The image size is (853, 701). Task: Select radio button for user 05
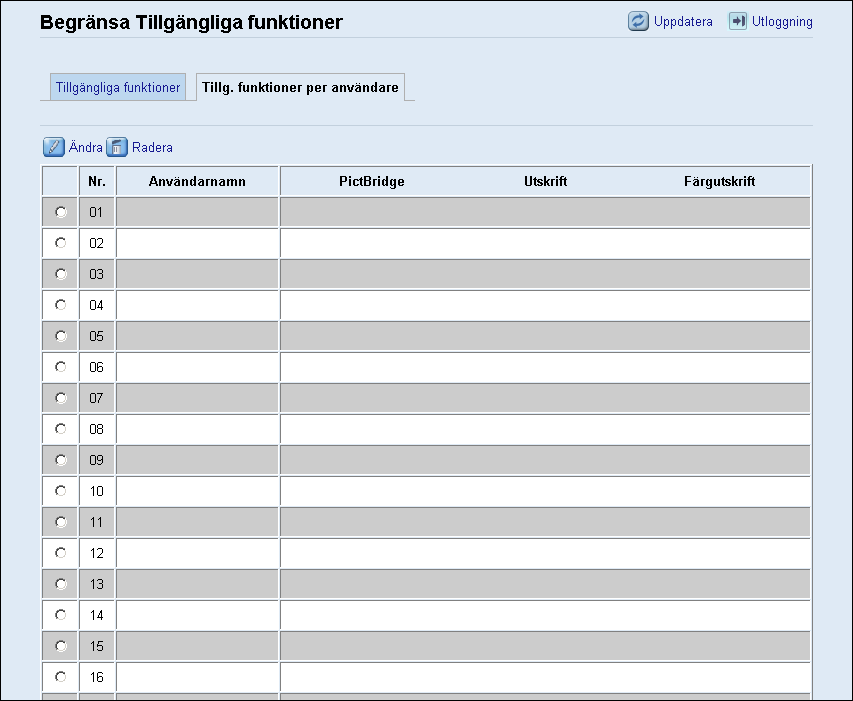pos(60,336)
